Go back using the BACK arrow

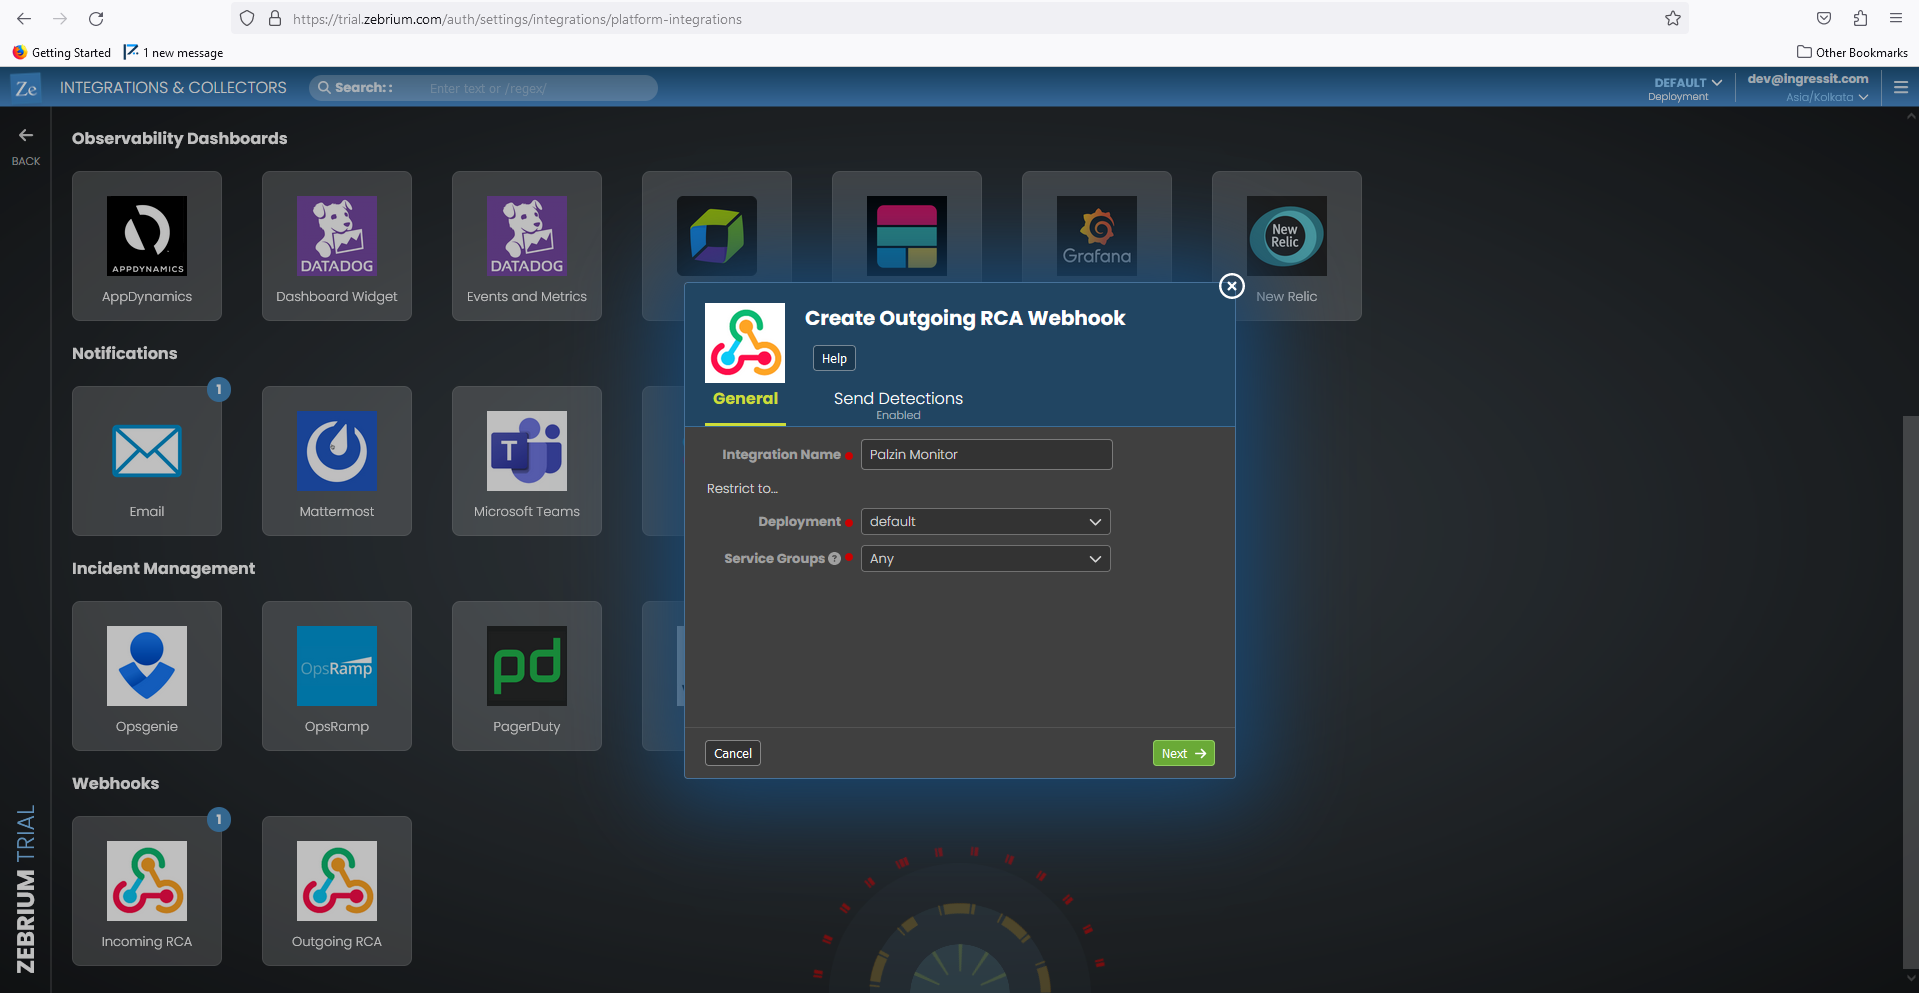tap(26, 145)
